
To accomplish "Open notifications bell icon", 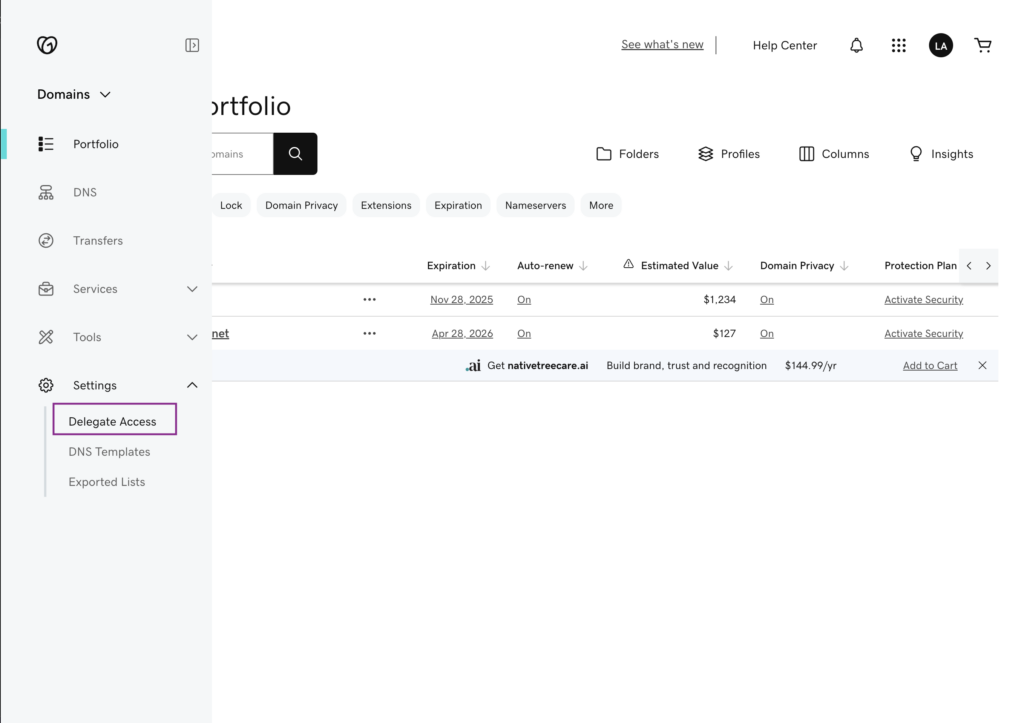I will click(x=856, y=45).
